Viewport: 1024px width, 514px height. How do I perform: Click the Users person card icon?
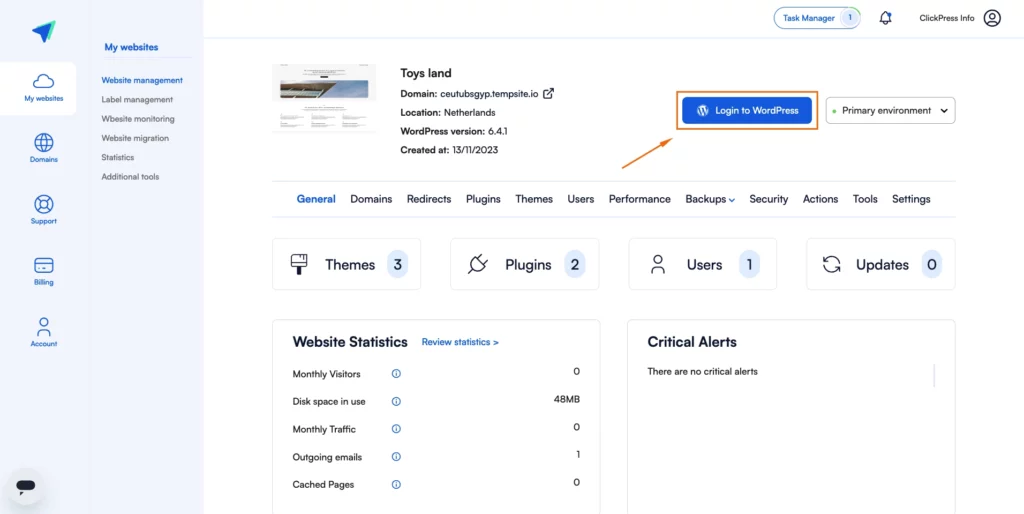pyautogui.click(x=658, y=265)
